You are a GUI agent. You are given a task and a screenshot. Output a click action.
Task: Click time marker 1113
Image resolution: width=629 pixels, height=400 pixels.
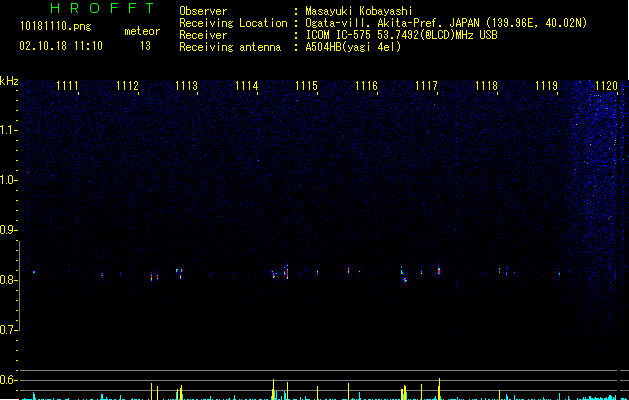(x=187, y=86)
